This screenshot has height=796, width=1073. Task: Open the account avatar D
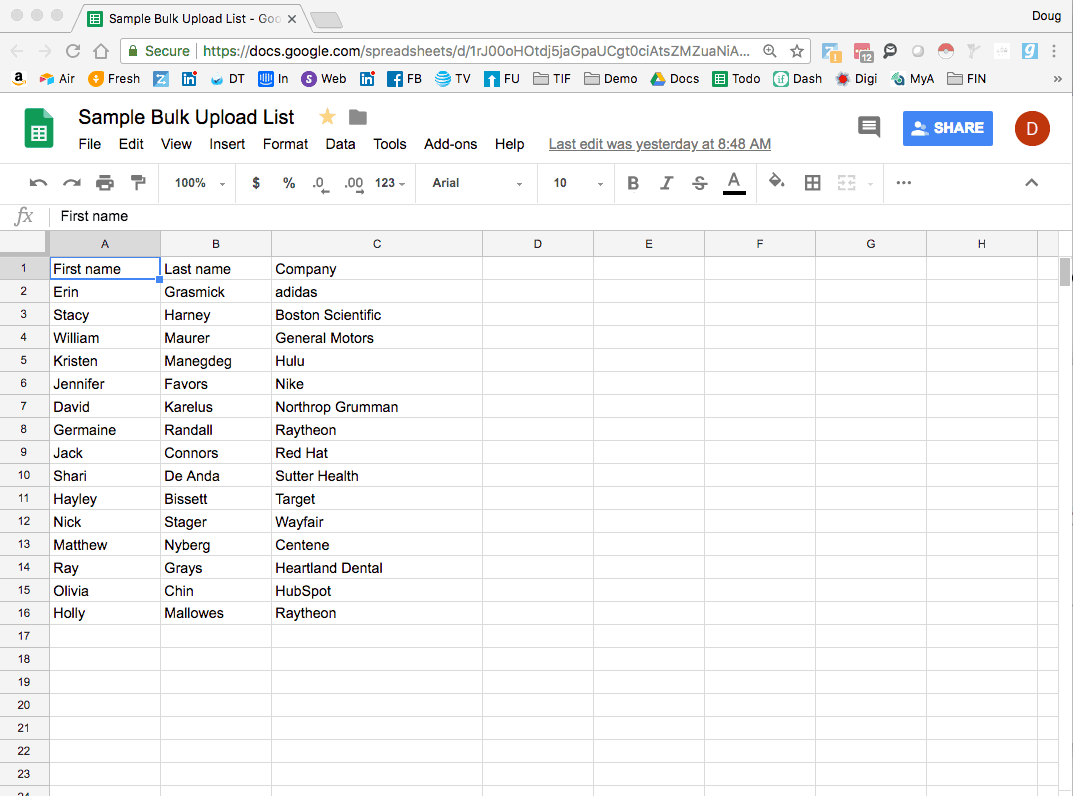[x=1032, y=128]
